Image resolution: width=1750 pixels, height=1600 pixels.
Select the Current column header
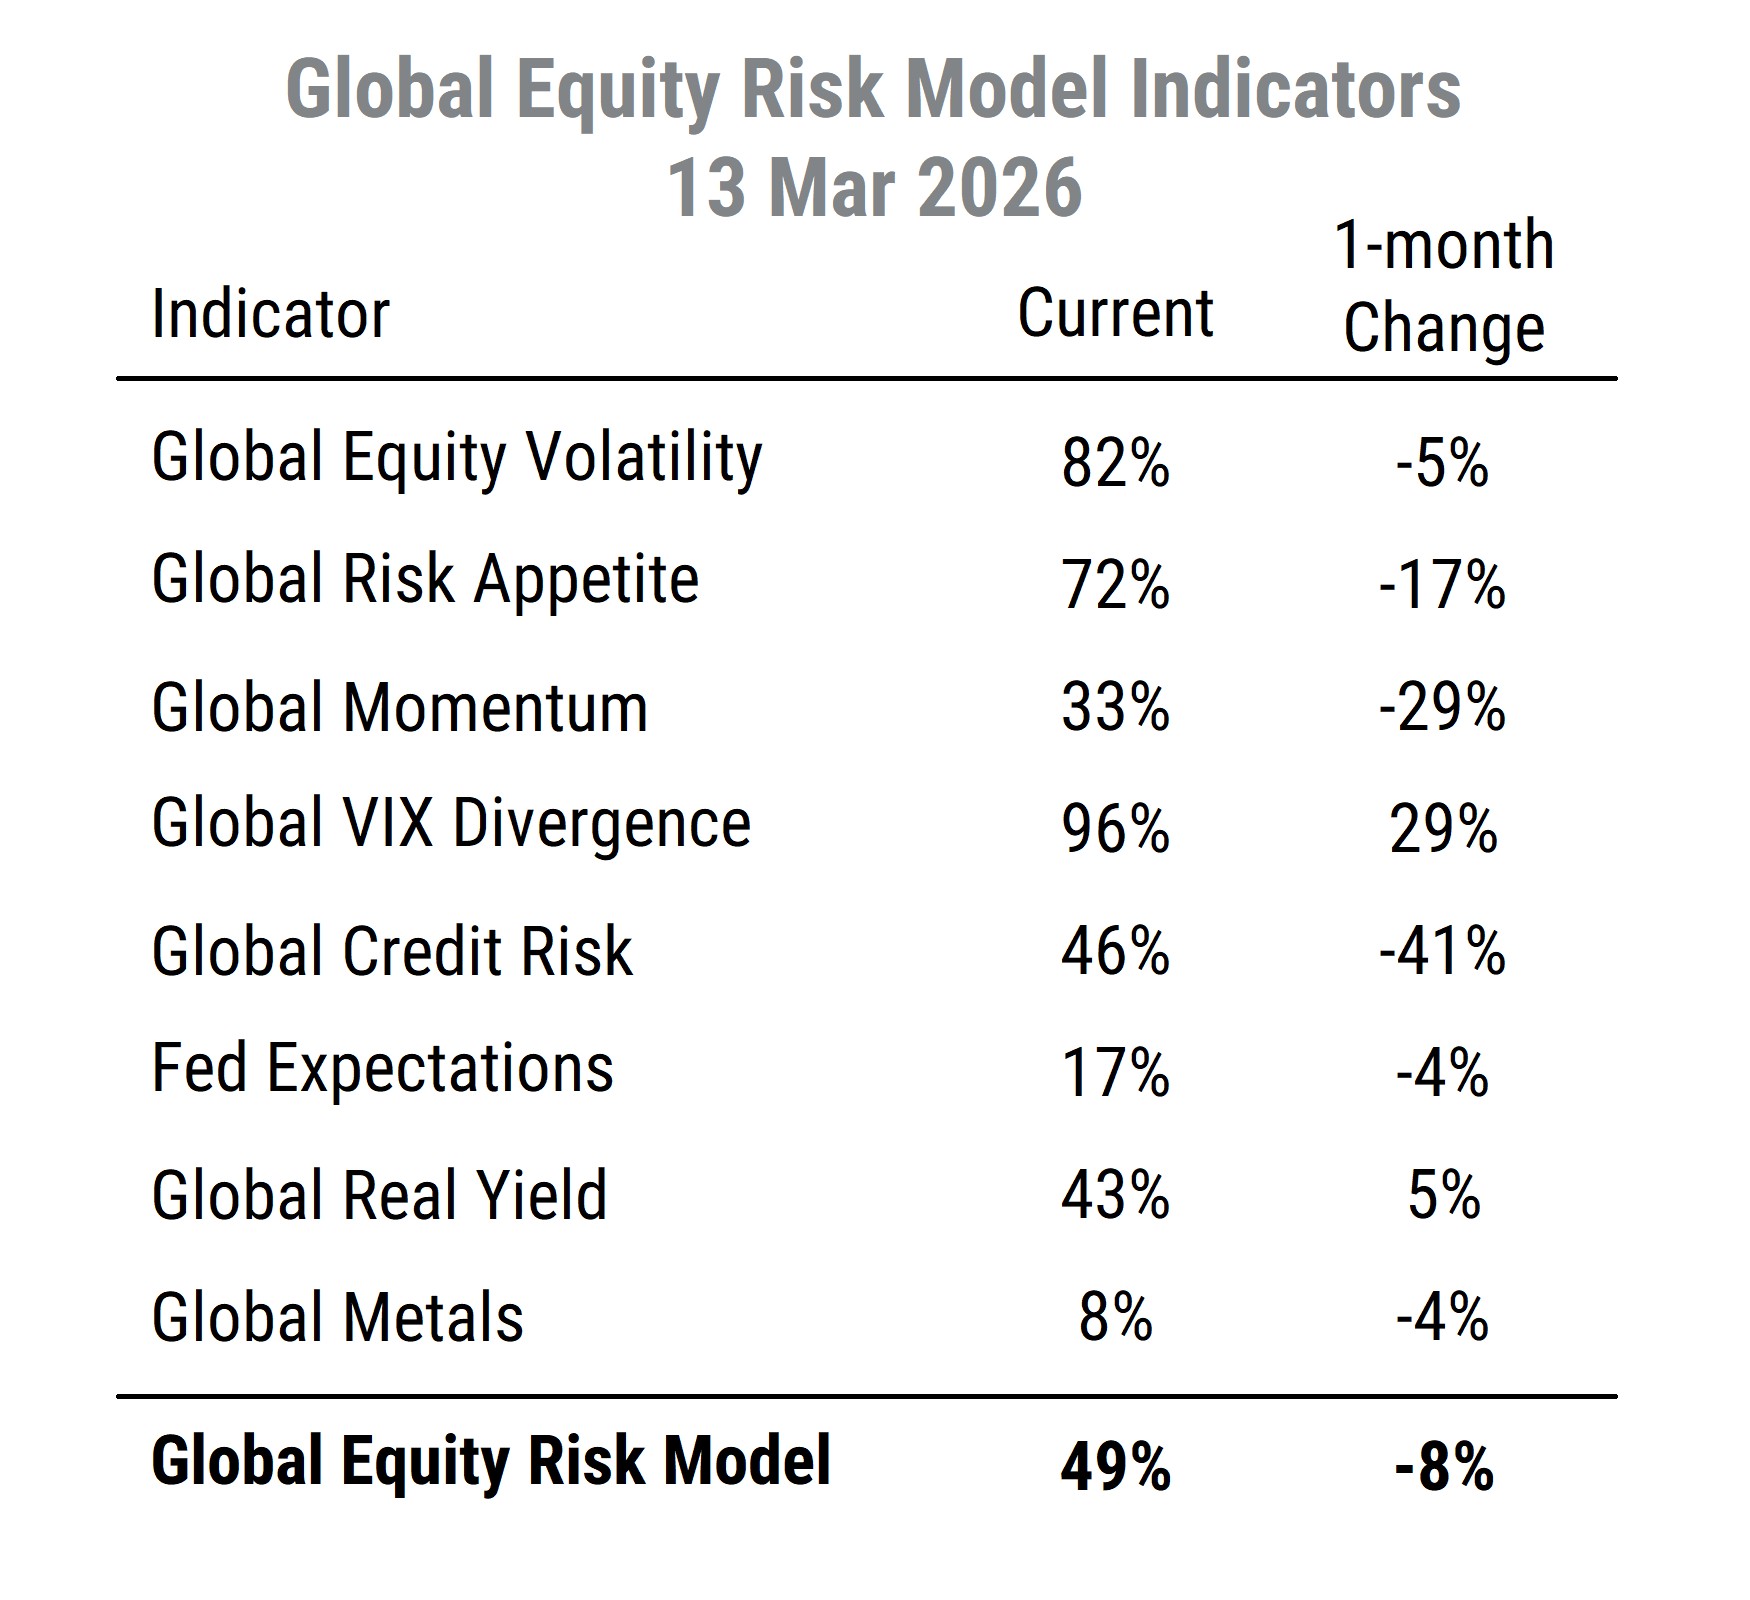point(1115,313)
